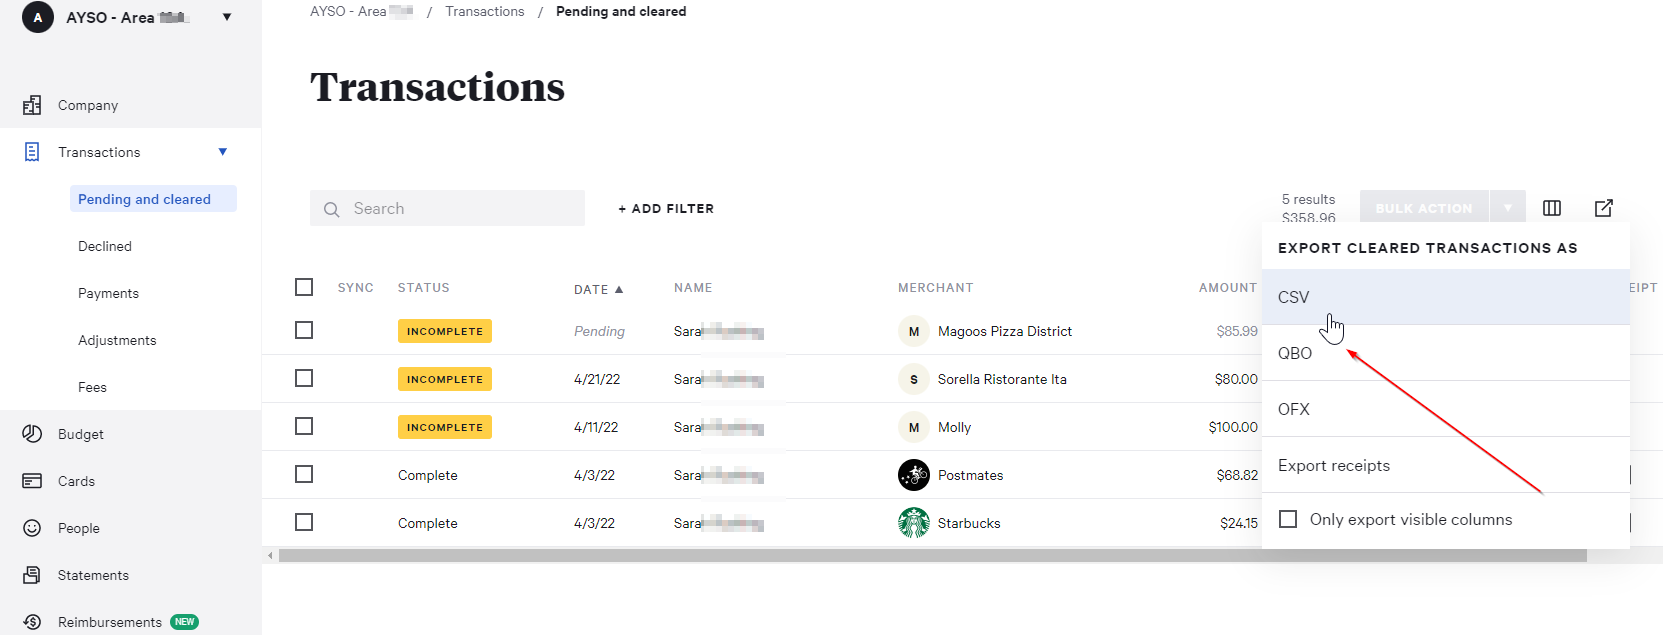Click the Company building icon in sidebar
This screenshot has width=1663, height=635.
coord(32,105)
